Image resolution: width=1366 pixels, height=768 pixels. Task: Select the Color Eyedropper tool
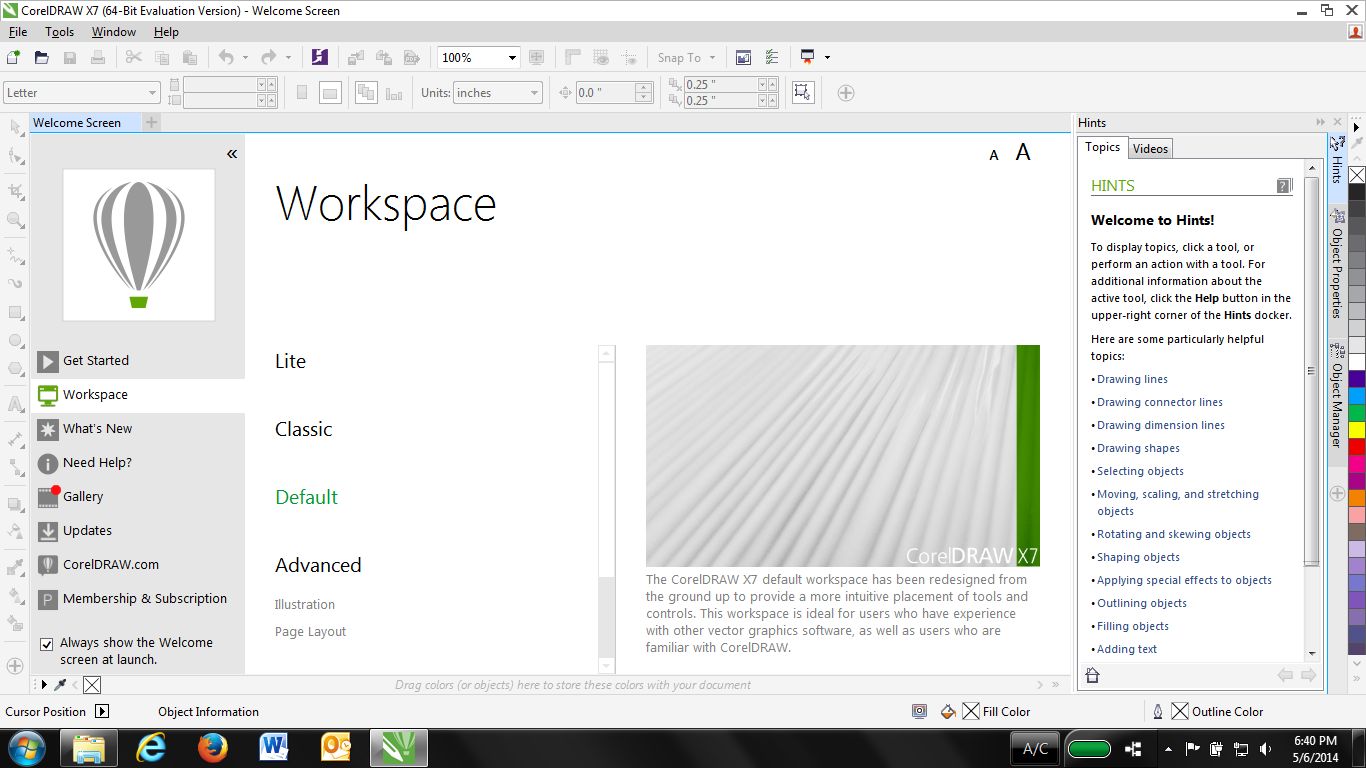pyautogui.click(x=15, y=566)
